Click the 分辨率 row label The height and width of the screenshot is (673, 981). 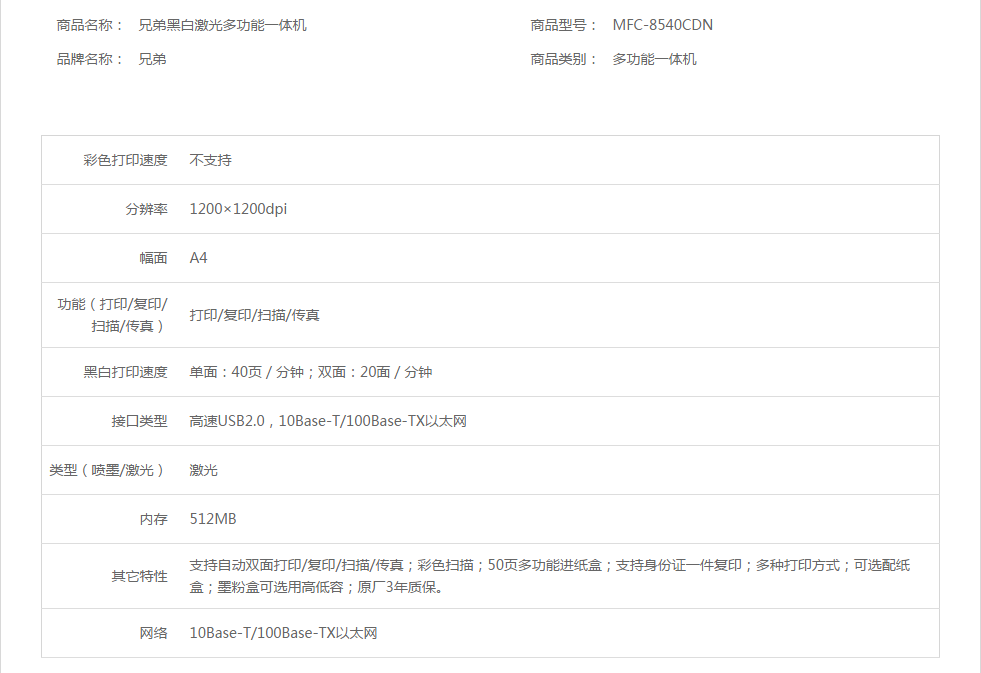click(146, 209)
